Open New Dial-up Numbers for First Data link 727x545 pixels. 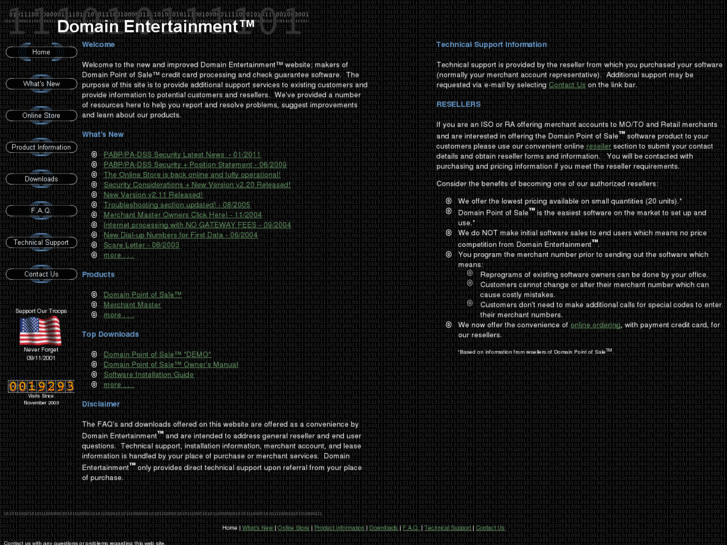180,235
